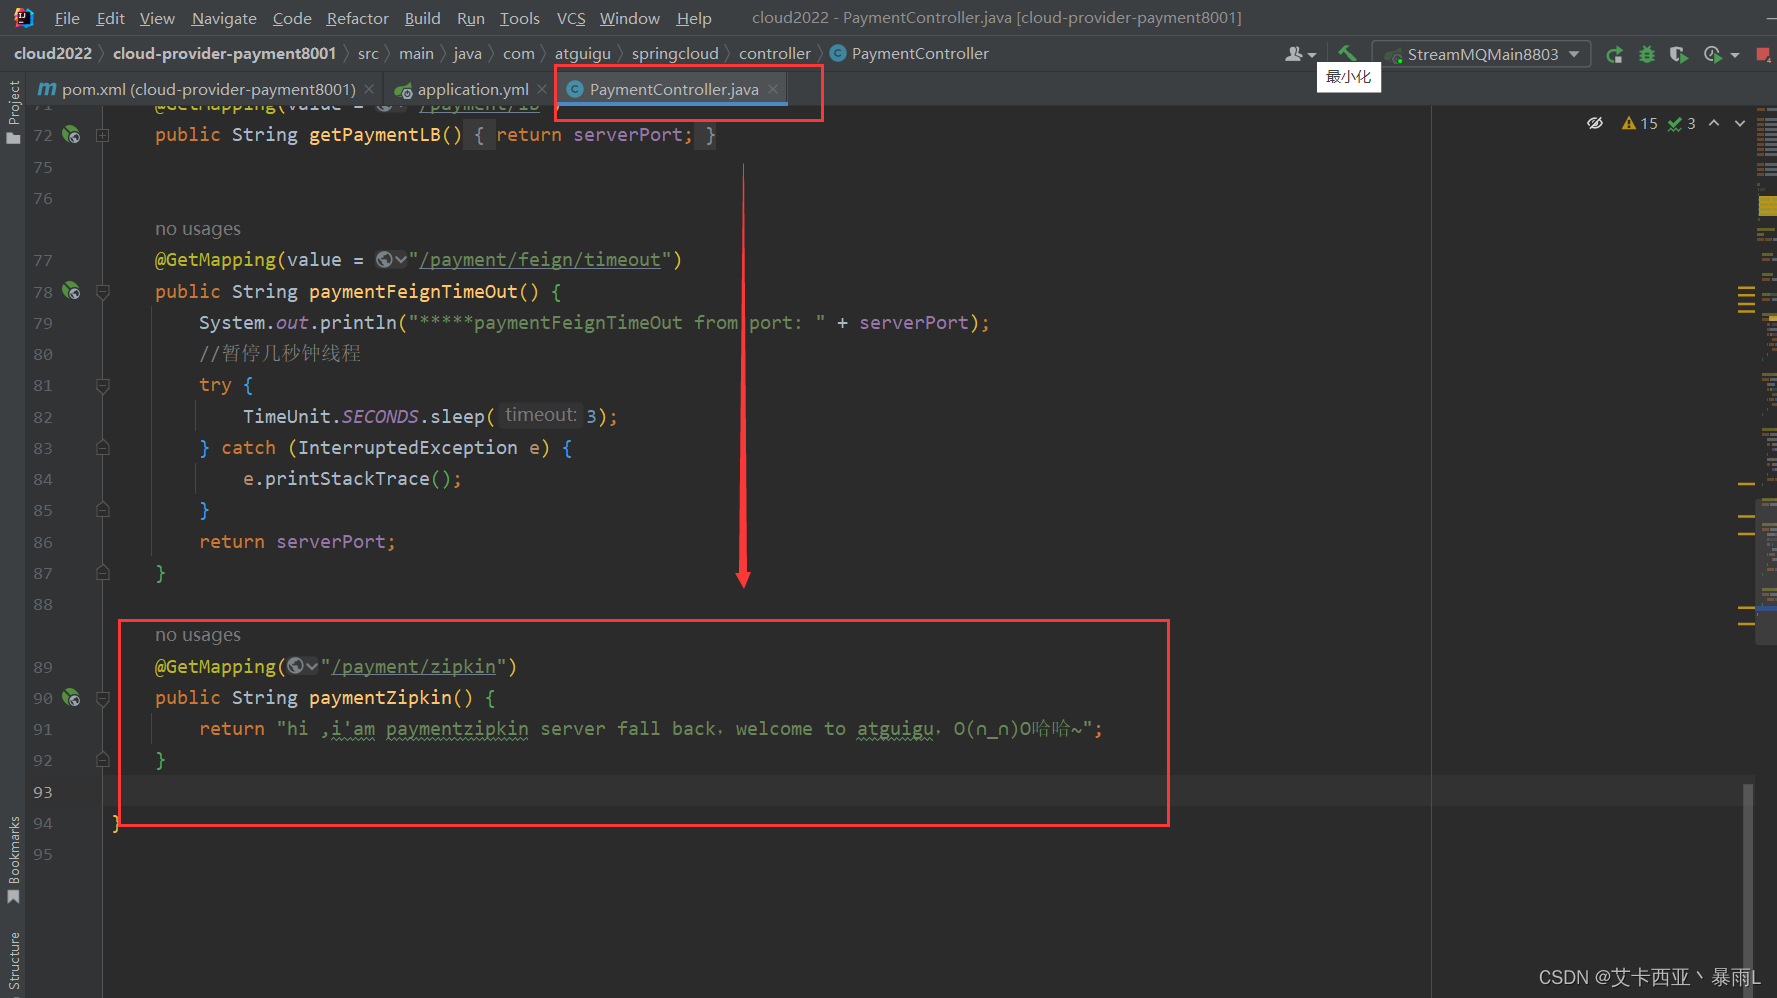Open the Tools menu

click(x=519, y=18)
